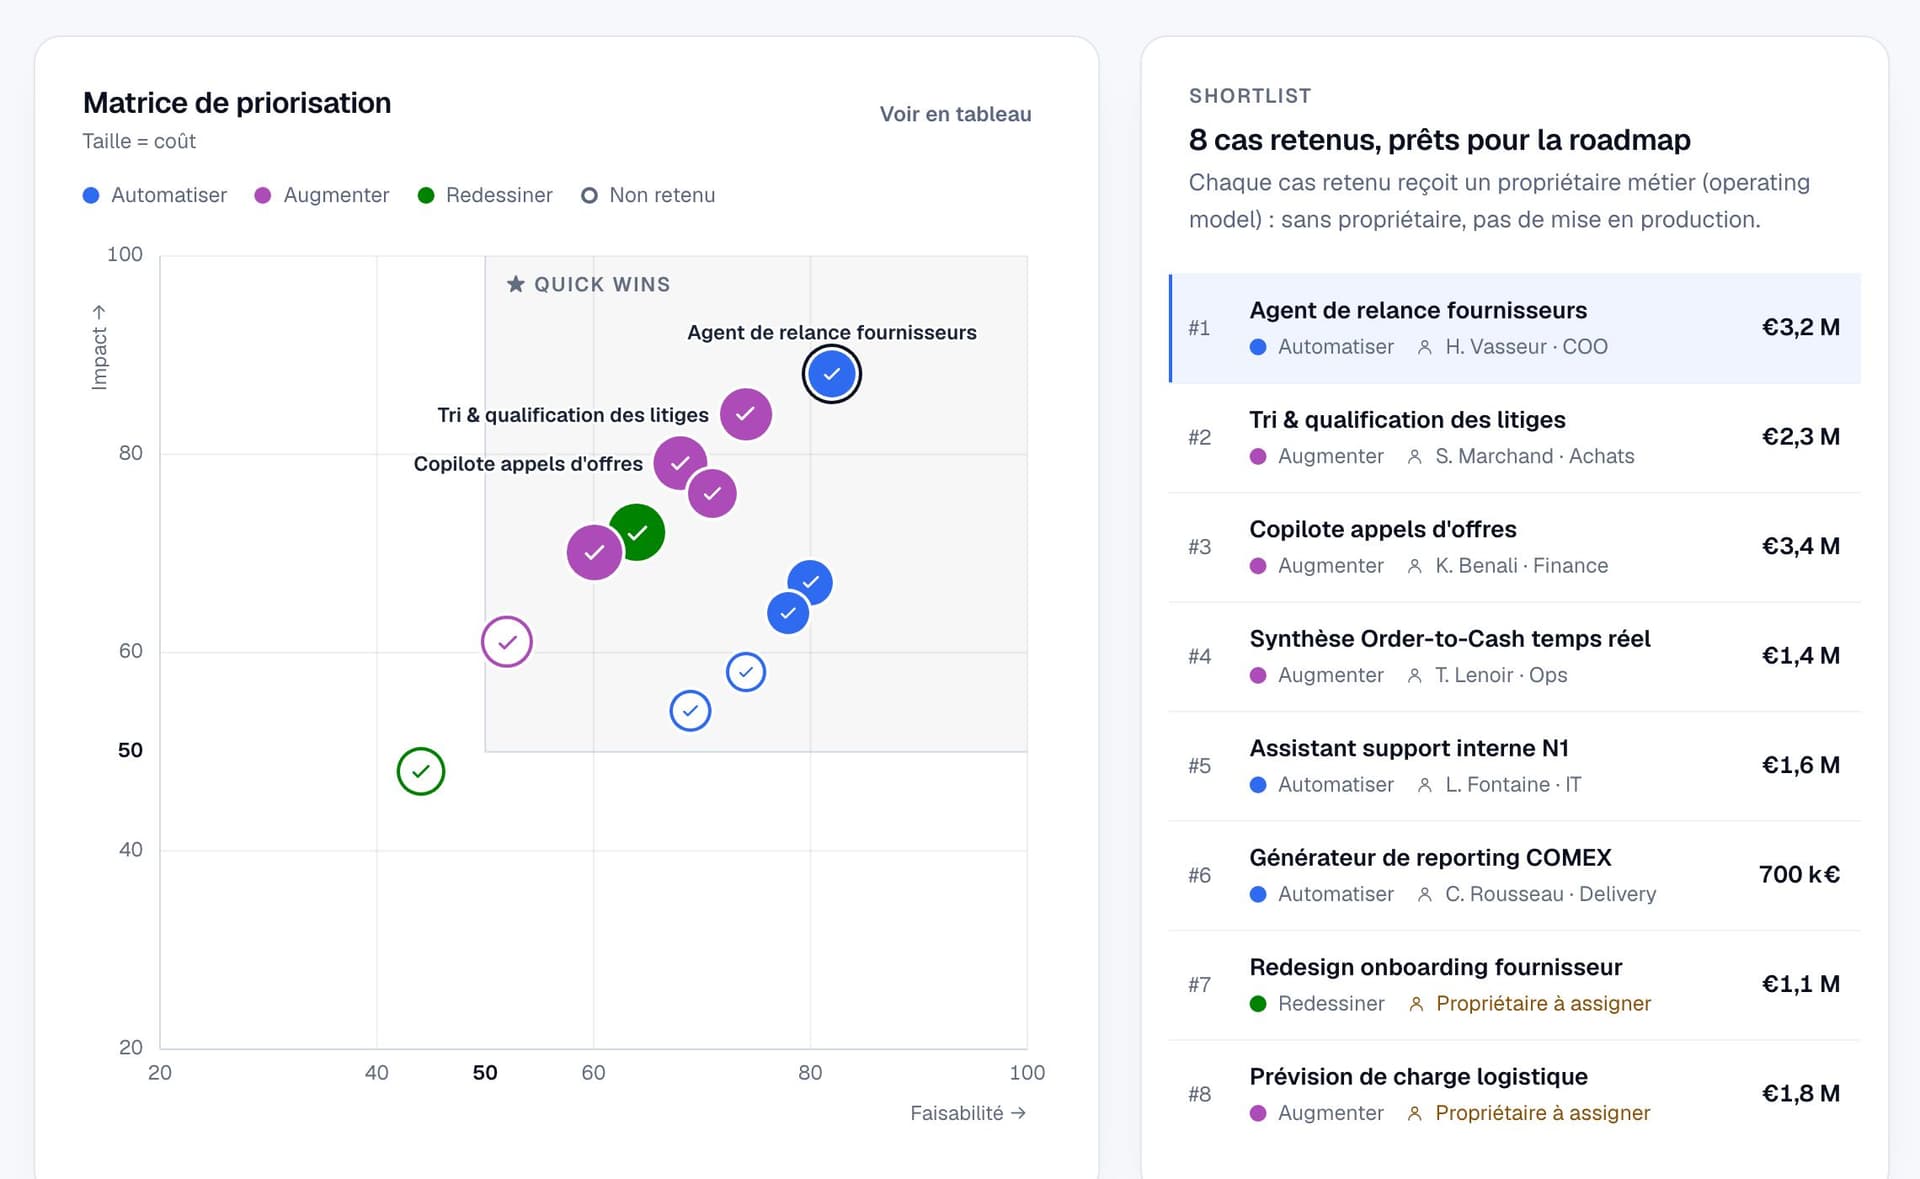Select the Agent de relance fournisseurs bubble
The image size is (1920, 1179).
coord(831,374)
